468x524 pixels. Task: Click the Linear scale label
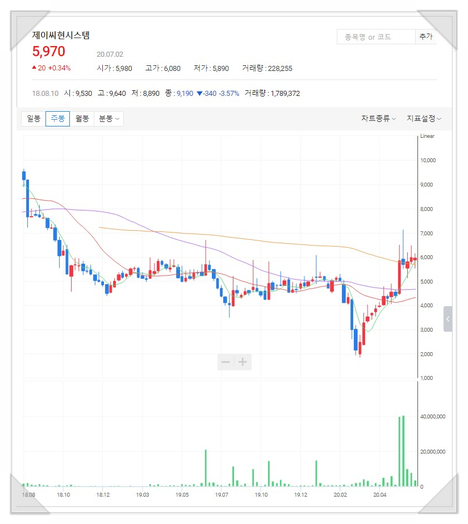427,136
